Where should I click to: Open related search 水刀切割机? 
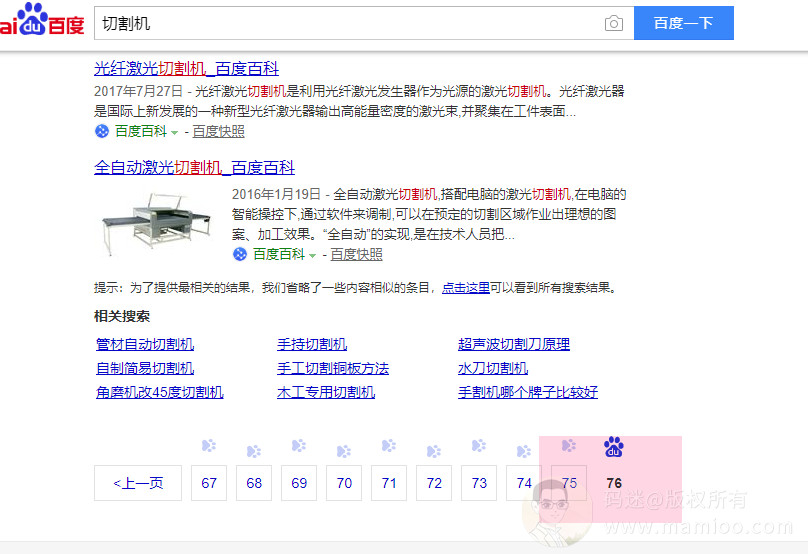(x=493, y=368)
